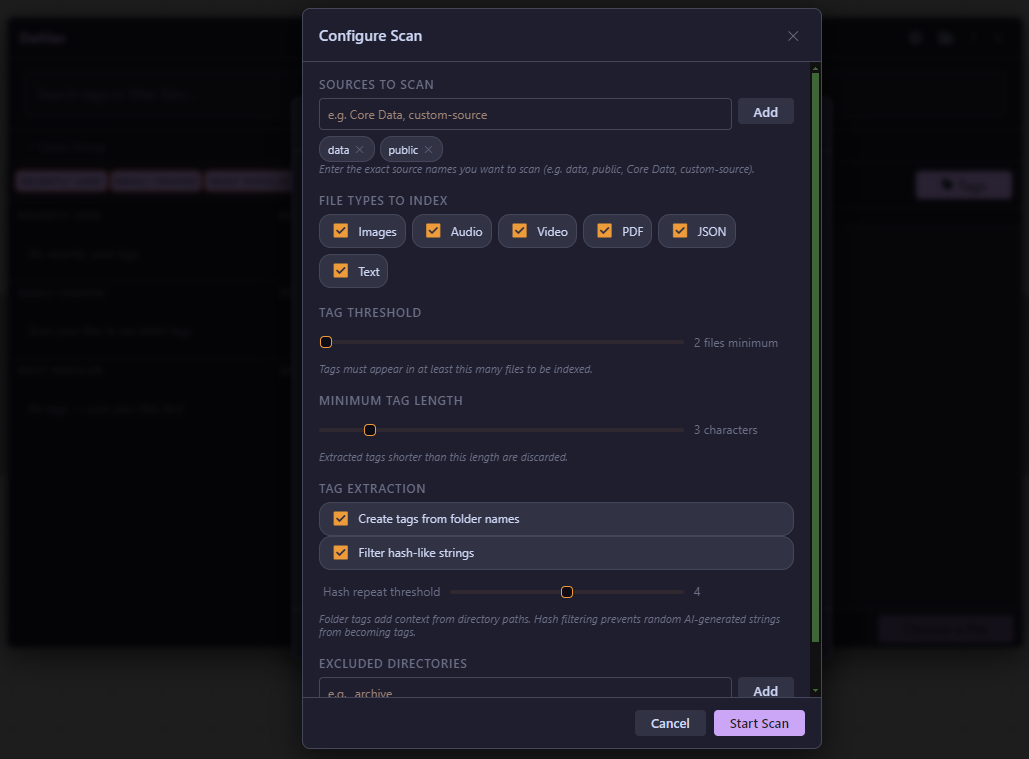This screenshot has width=1029, height=759.
Task: Disable PDF file indexing
Action: coord(604,231)
